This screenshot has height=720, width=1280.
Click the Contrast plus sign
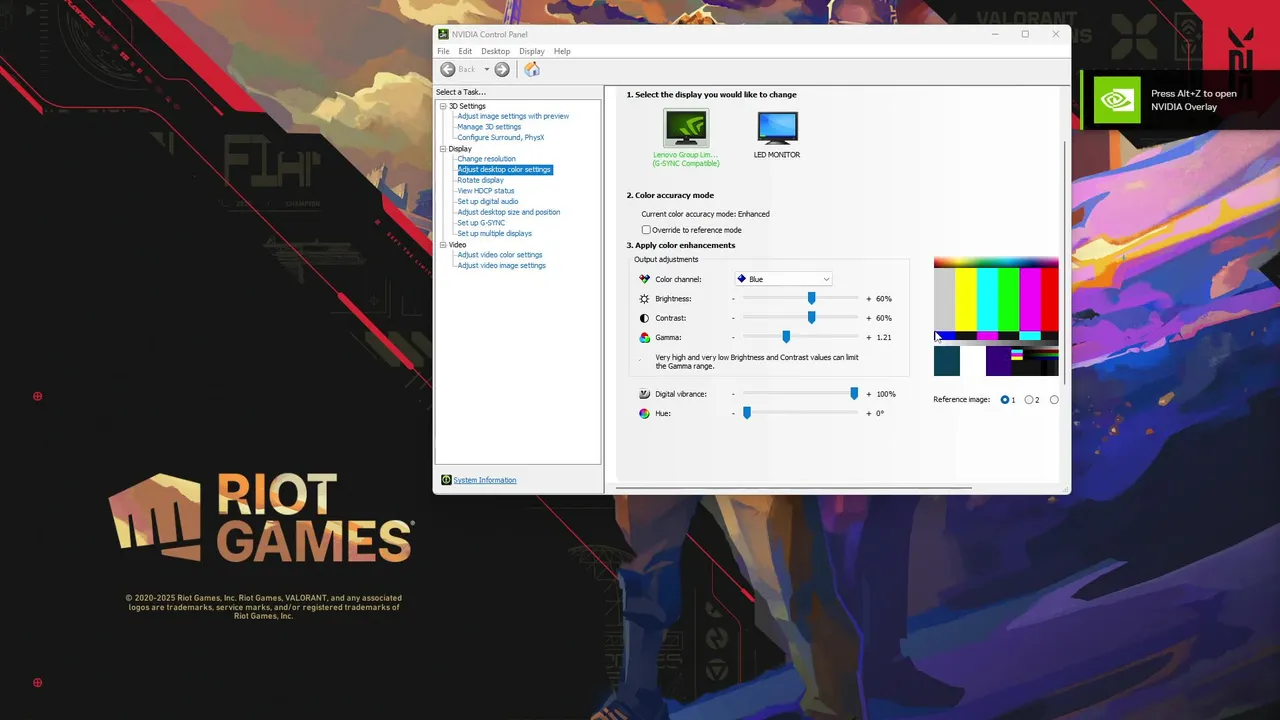tap(868, 318)
